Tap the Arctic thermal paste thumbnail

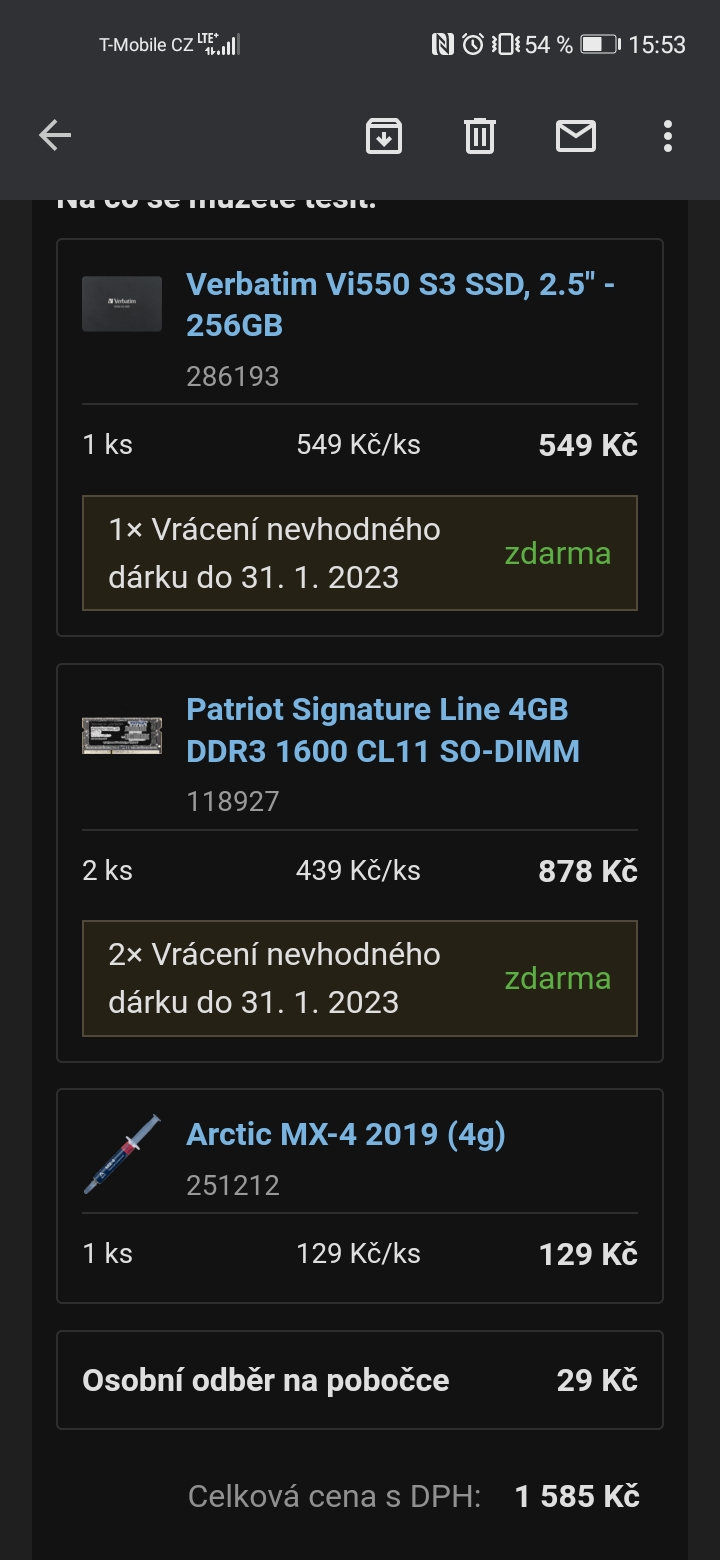click(122, 1153)
